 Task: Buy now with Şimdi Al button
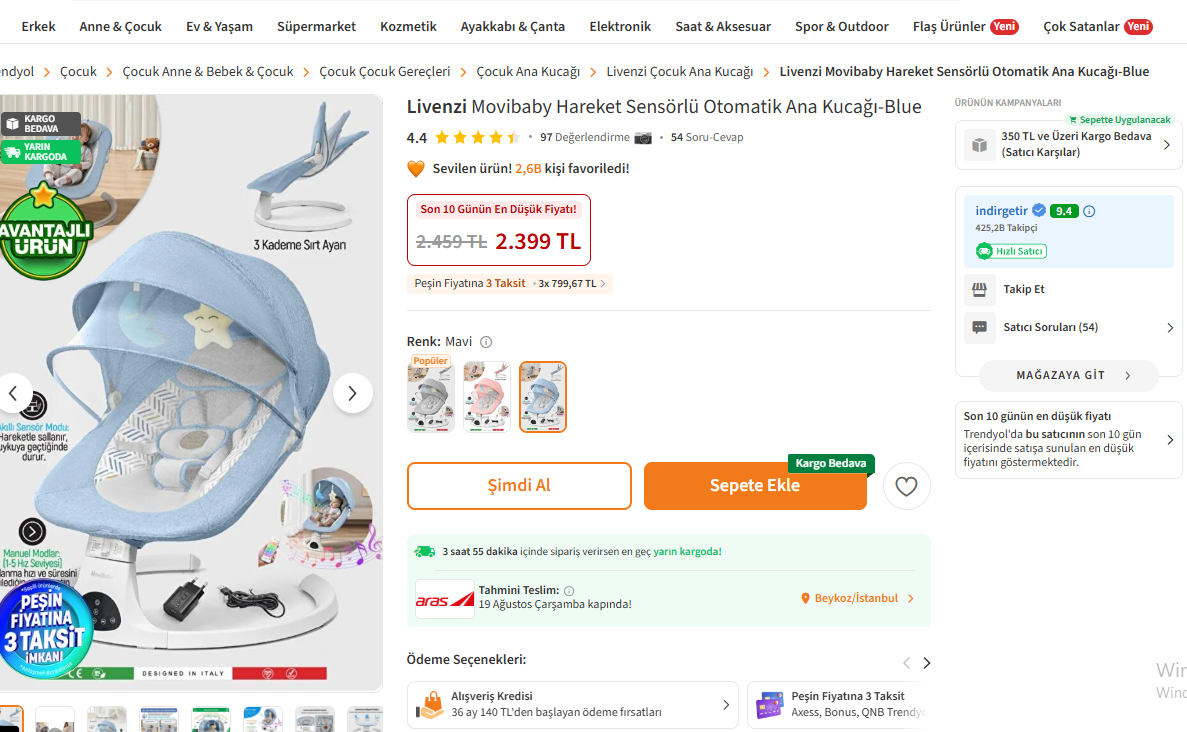coord(519,486)
